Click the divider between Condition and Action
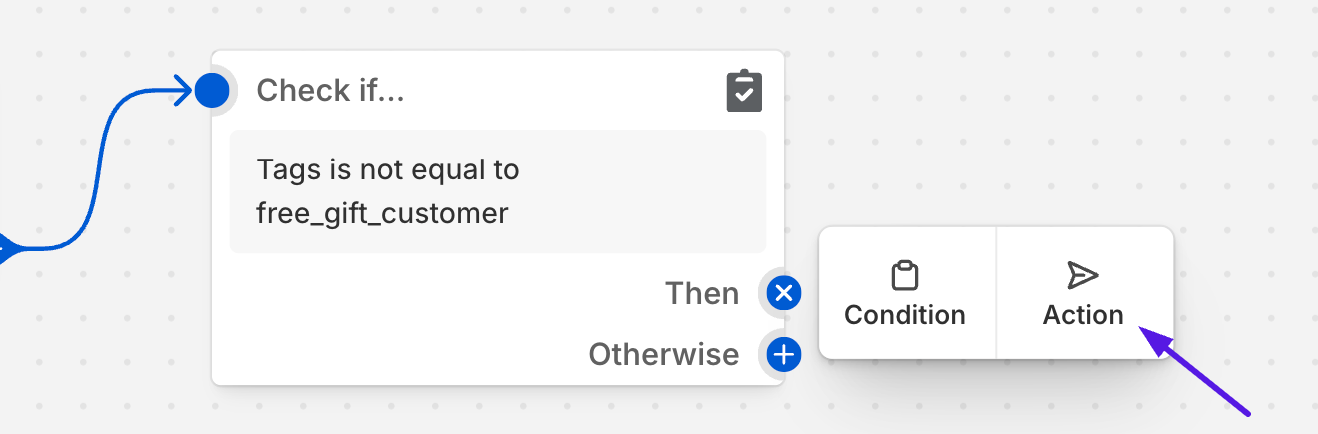 [996, 293]
